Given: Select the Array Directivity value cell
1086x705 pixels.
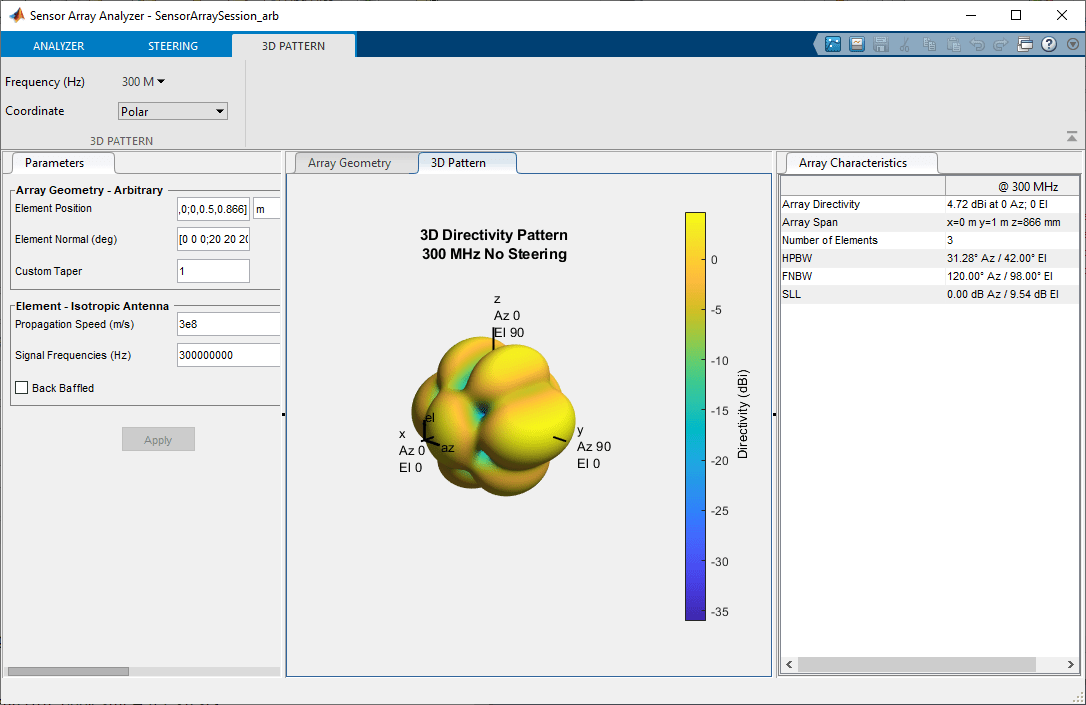Looking at the screenshot, I should [1012, 204].
